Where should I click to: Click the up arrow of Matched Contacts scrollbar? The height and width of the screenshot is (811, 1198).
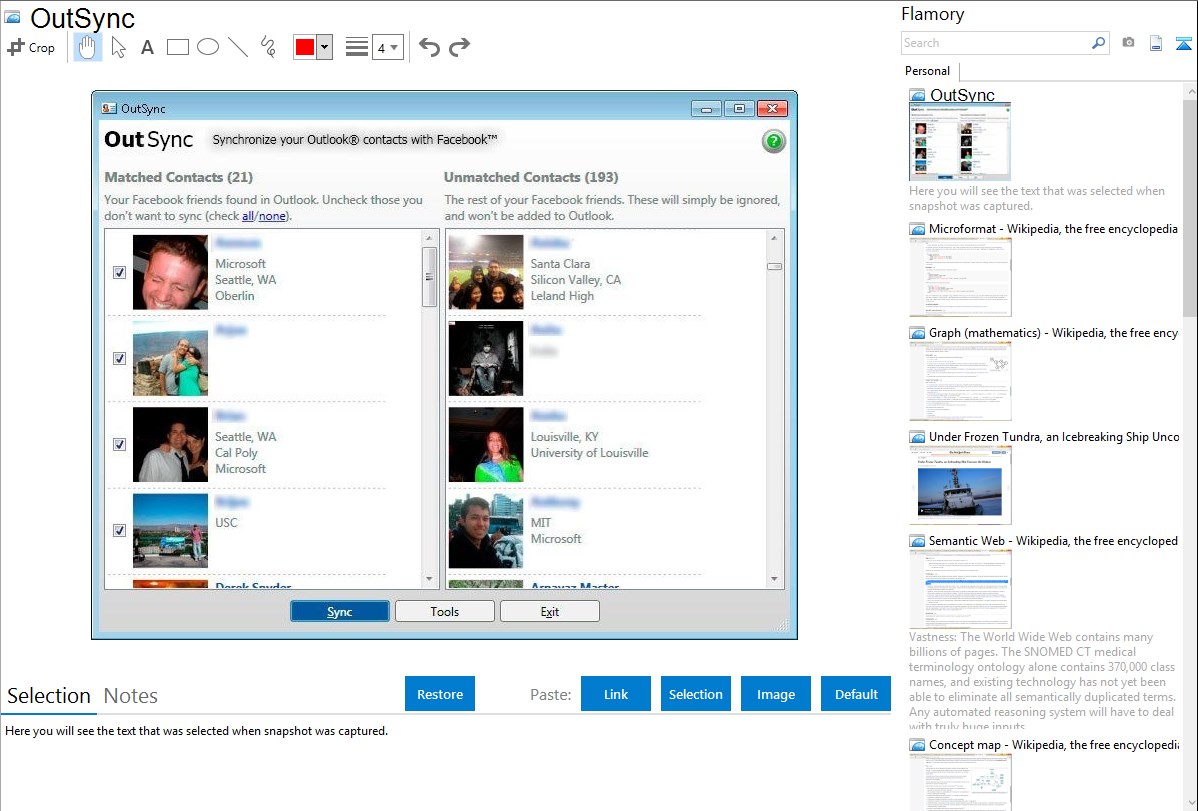429,238
